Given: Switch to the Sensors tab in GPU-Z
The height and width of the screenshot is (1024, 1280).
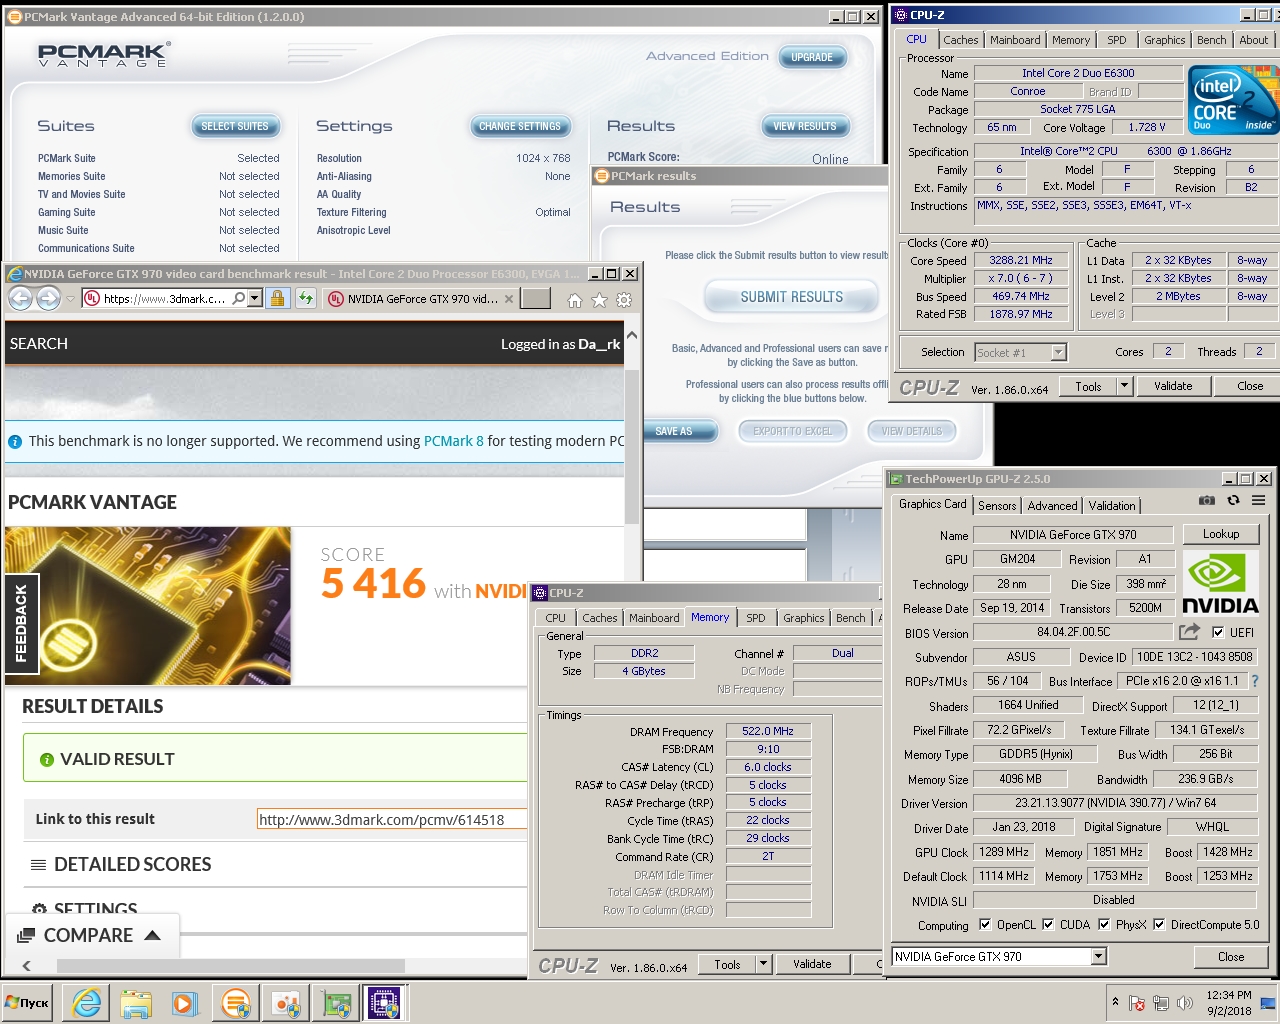Looking at the screenshot, I should (997, 506).
